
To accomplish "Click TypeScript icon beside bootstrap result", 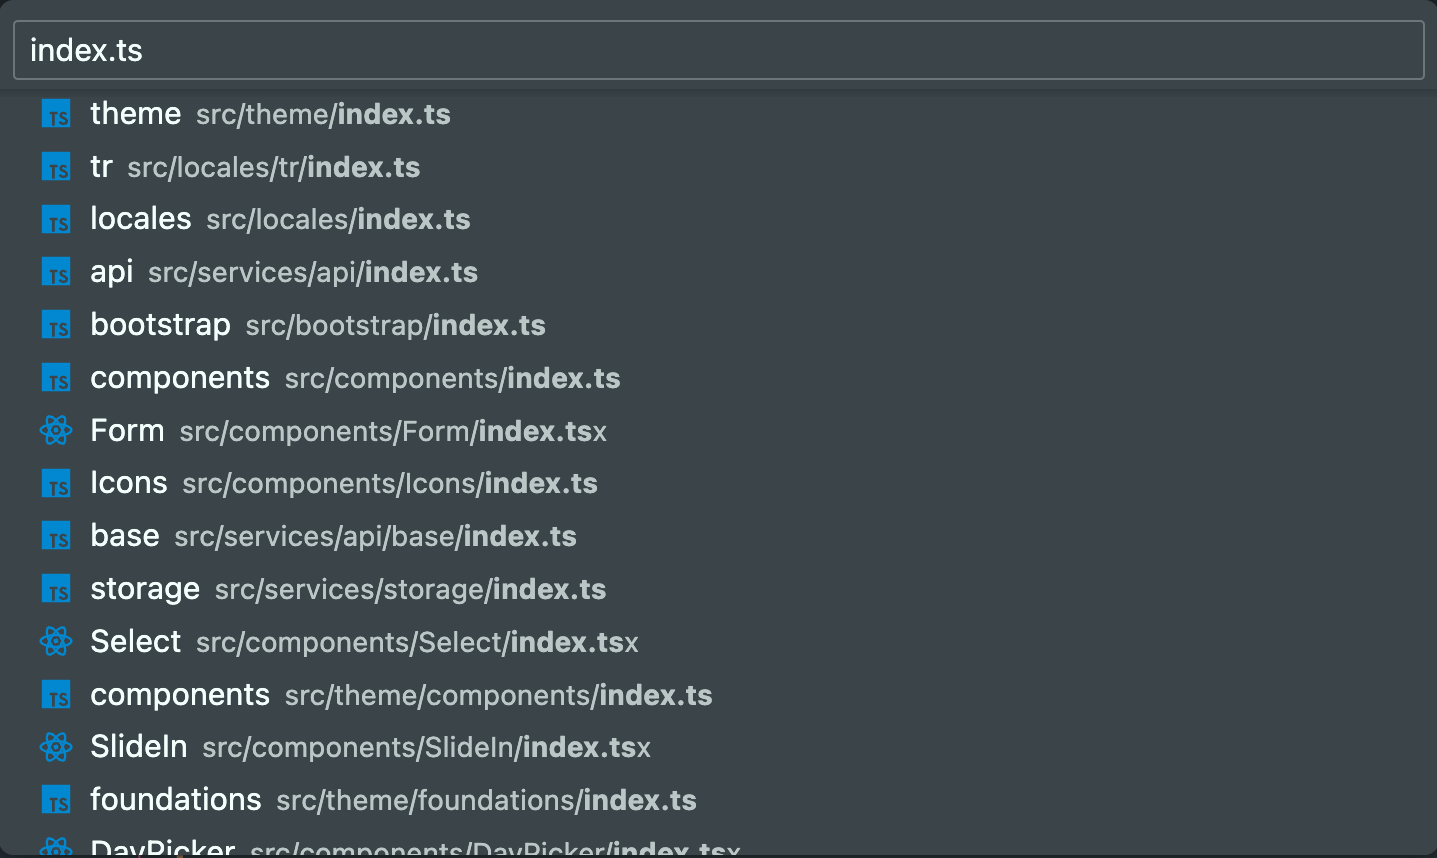I will [x=56, y=325].
